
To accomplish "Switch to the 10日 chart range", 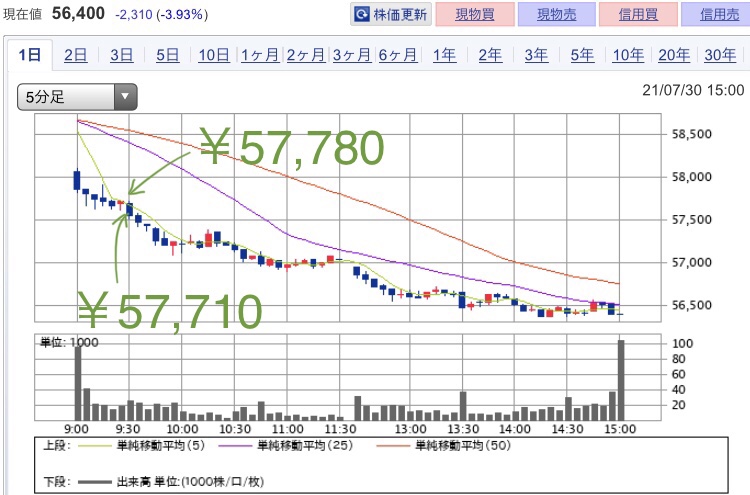I will (214, 55).
